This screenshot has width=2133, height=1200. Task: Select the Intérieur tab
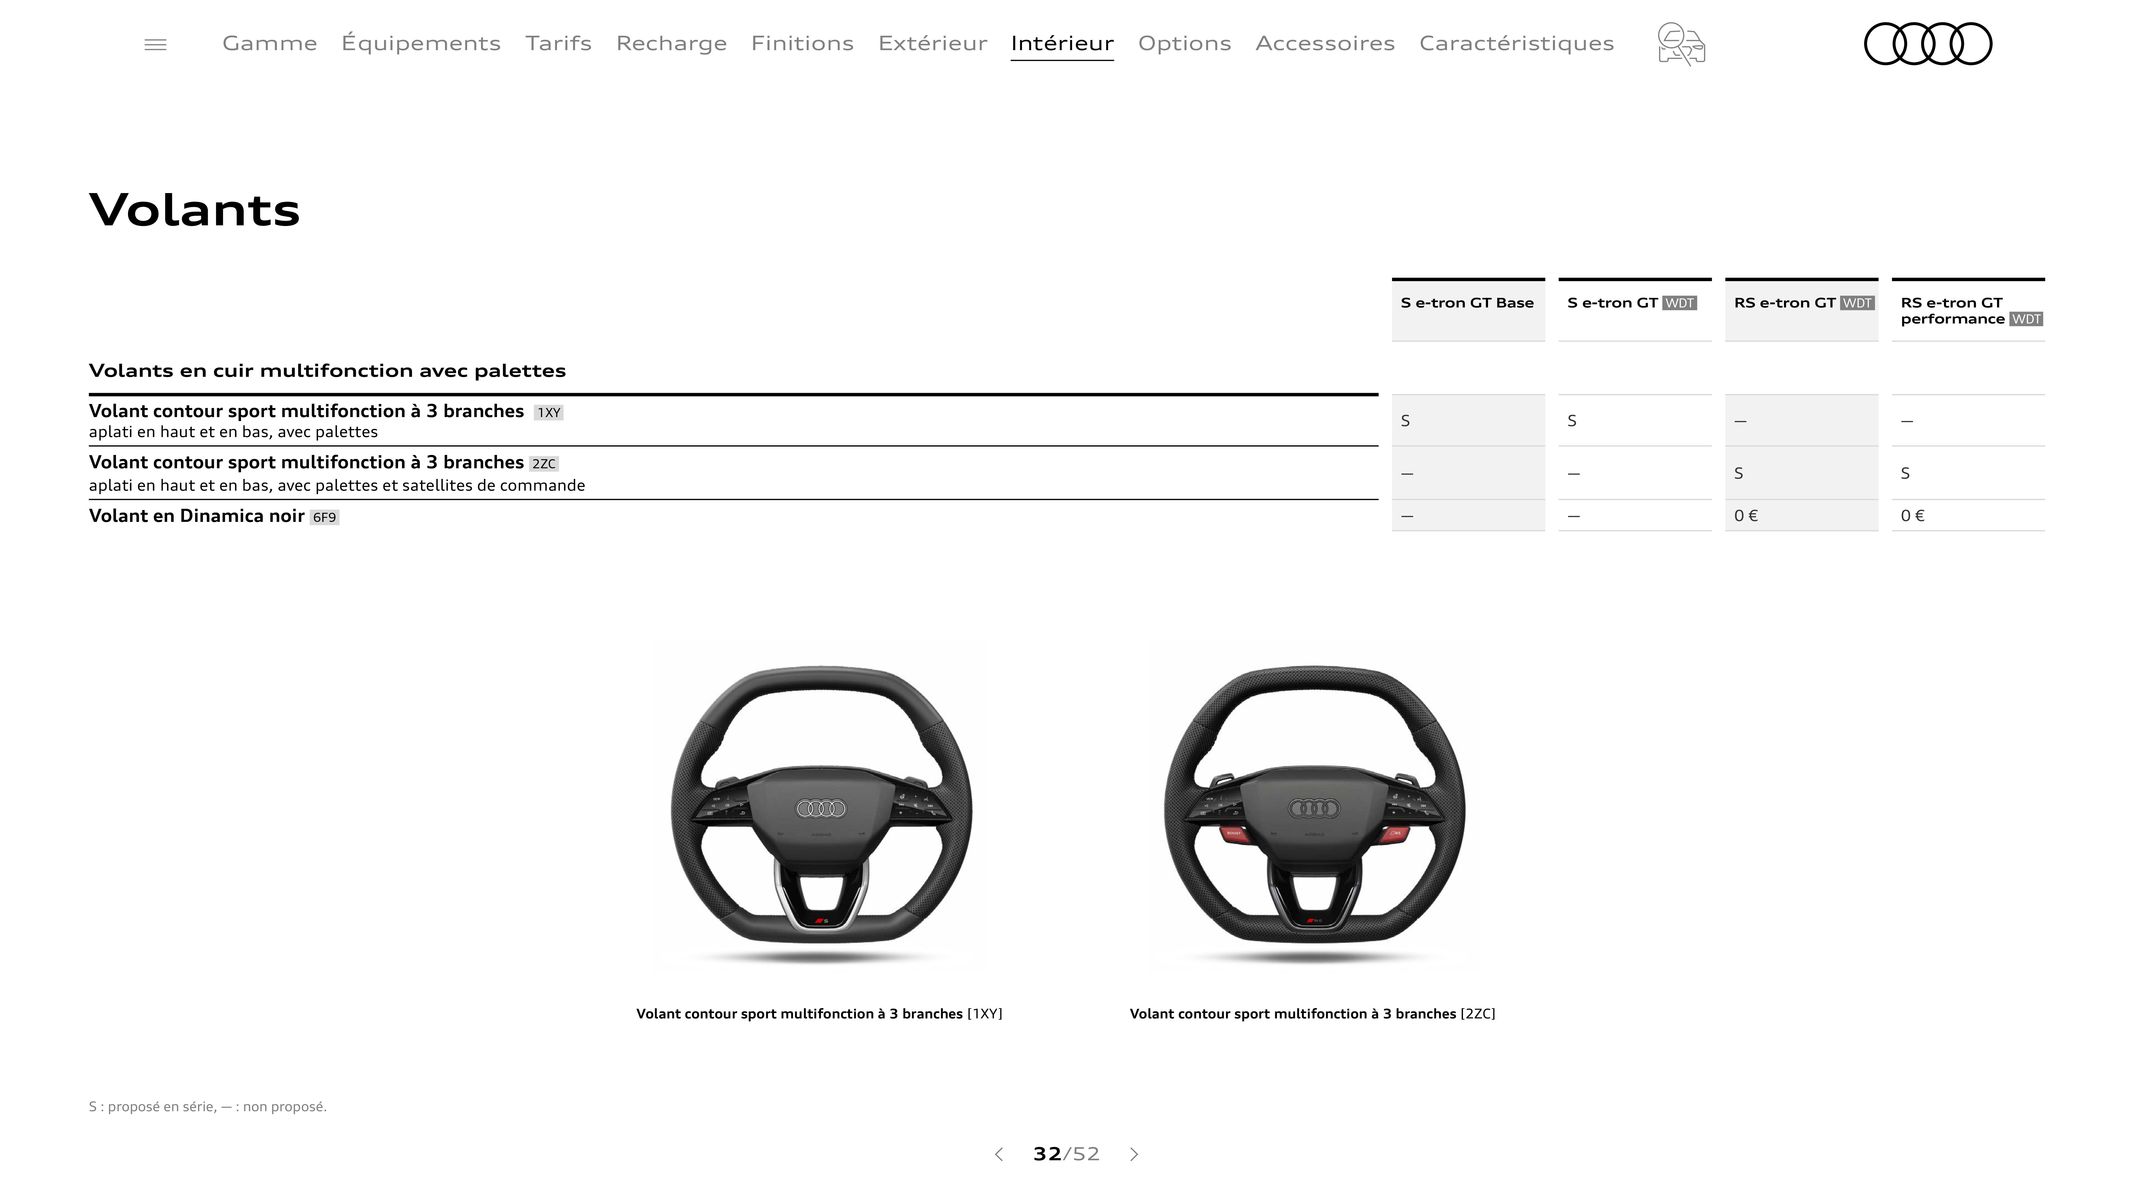coord(1062,43)
